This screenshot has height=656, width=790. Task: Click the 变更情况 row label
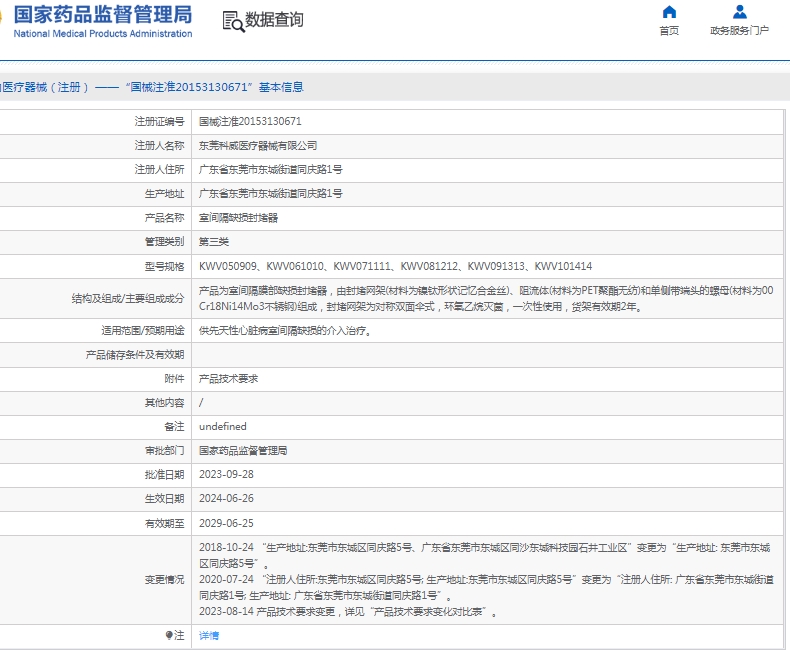164,579
